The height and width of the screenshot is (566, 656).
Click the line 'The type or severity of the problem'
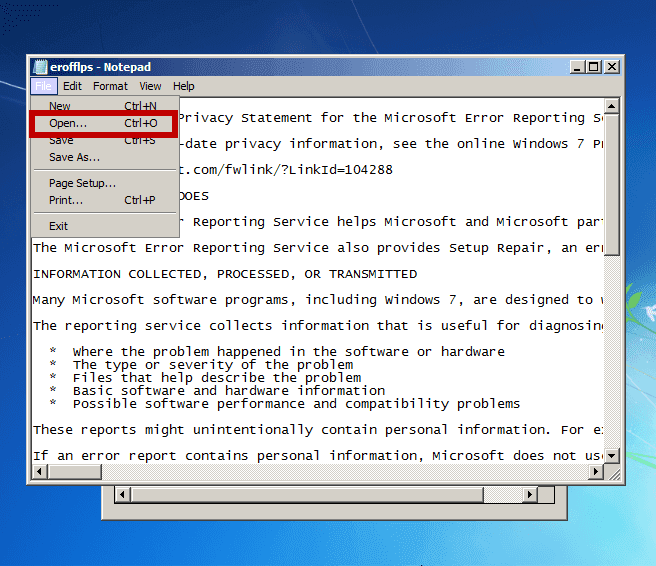point(213,365)
